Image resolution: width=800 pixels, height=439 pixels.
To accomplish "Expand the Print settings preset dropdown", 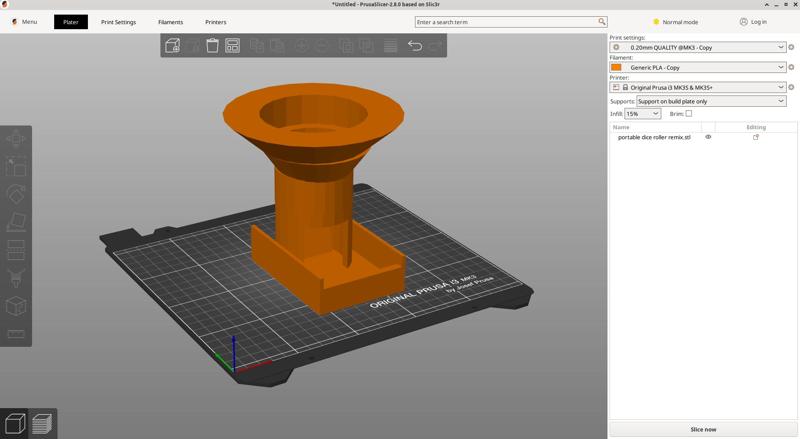I will pyautogui.click(x=781, y=47).
